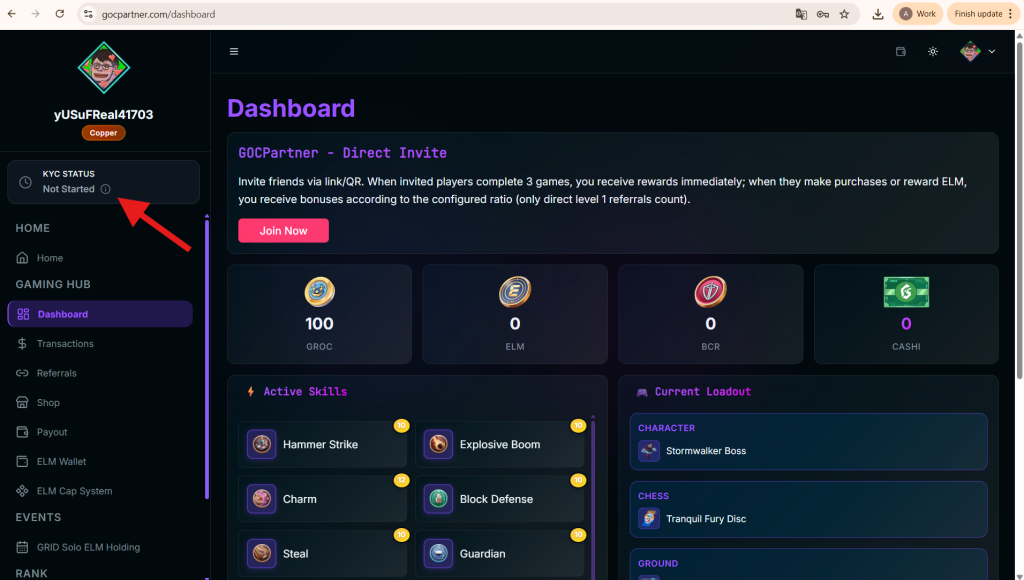Click the Chrome Finish update button
This screenshot has height=580, width=1024.
978,14
